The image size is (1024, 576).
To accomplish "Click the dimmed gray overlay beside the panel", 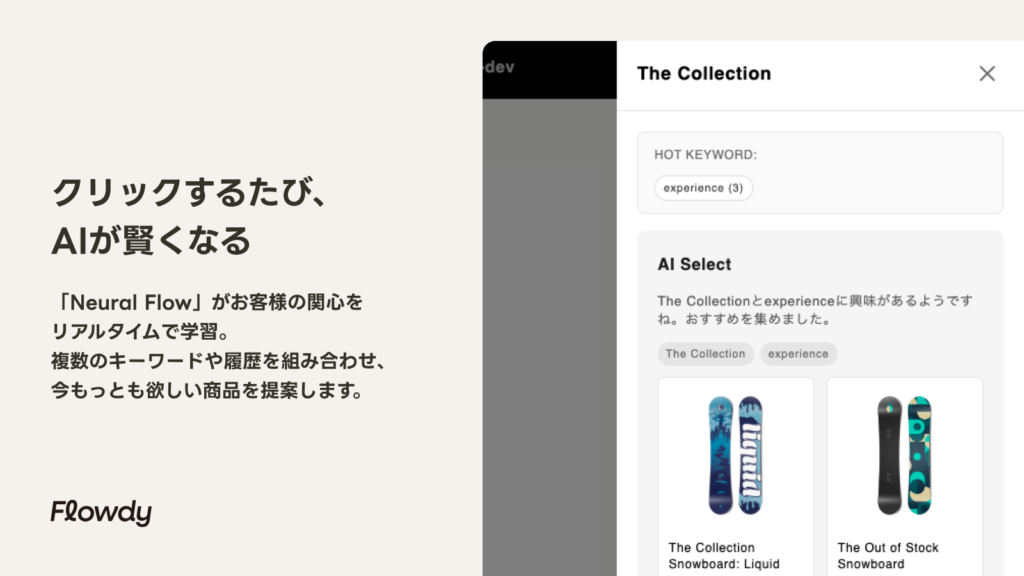I will click(x=549, y=337).
